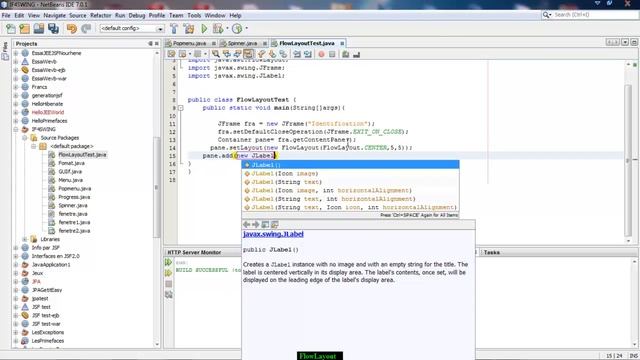Viewport: 640px width, 360px height.
Task: Select JLabel(Icon image) completion item
Action: coord(350,173)
